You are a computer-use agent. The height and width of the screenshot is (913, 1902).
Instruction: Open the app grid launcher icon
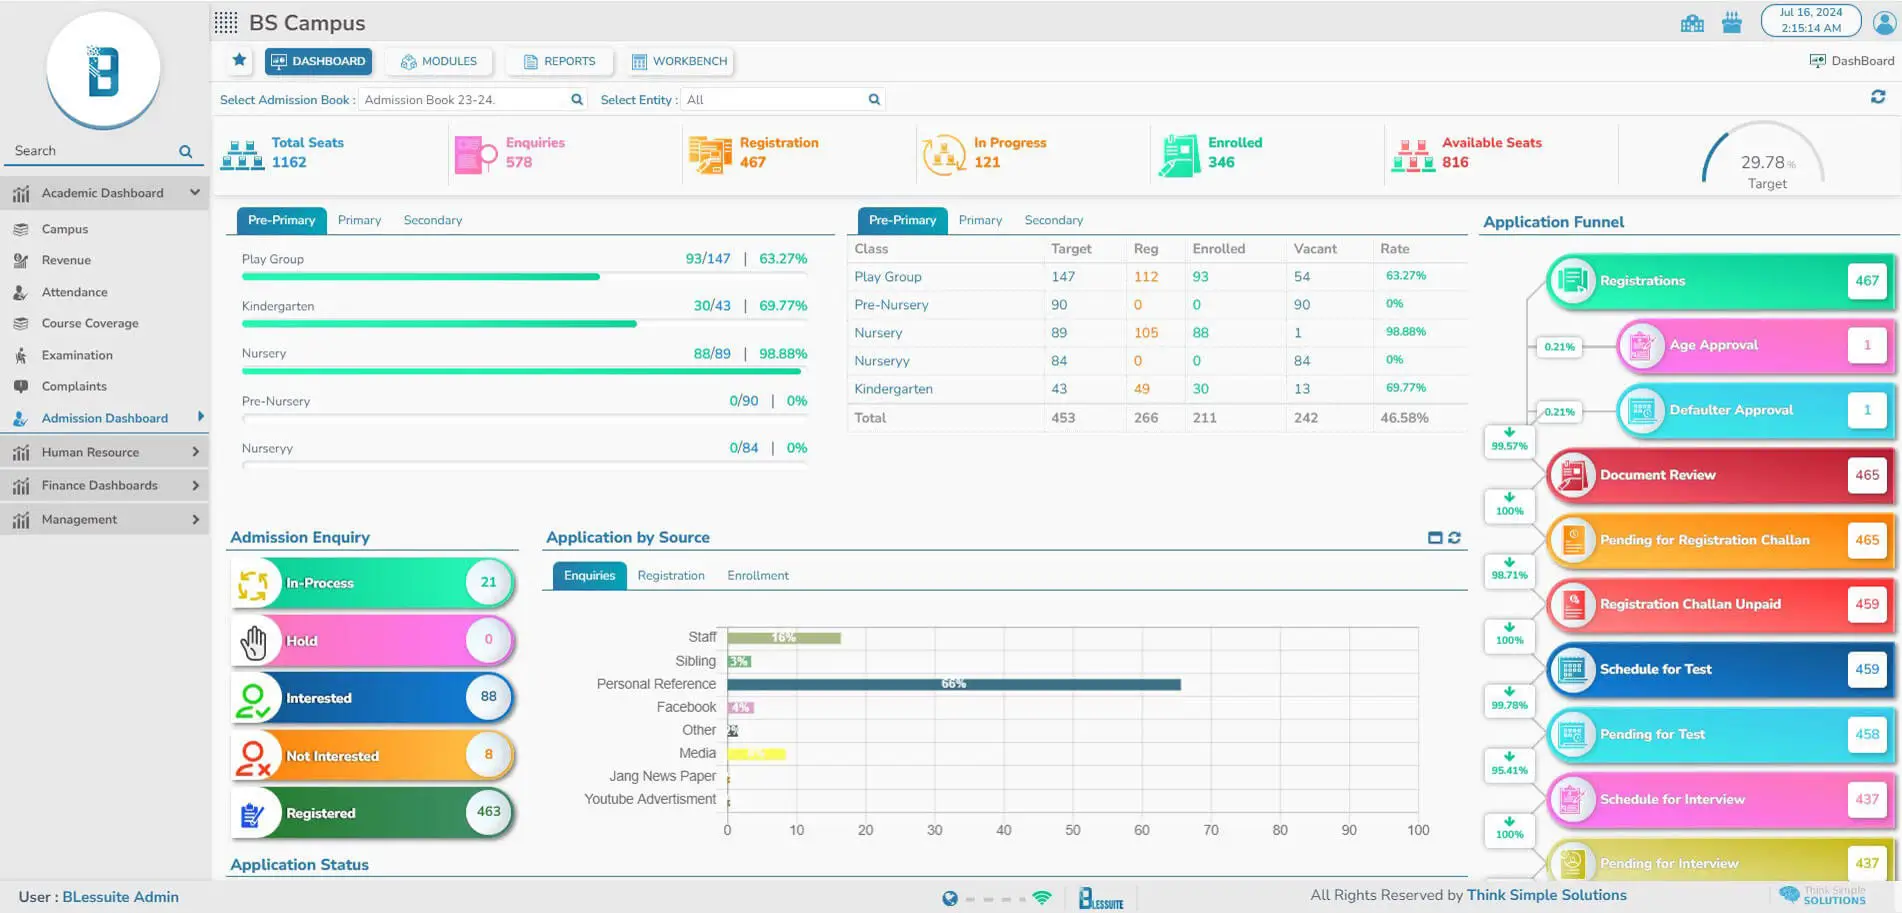[226, 23]
